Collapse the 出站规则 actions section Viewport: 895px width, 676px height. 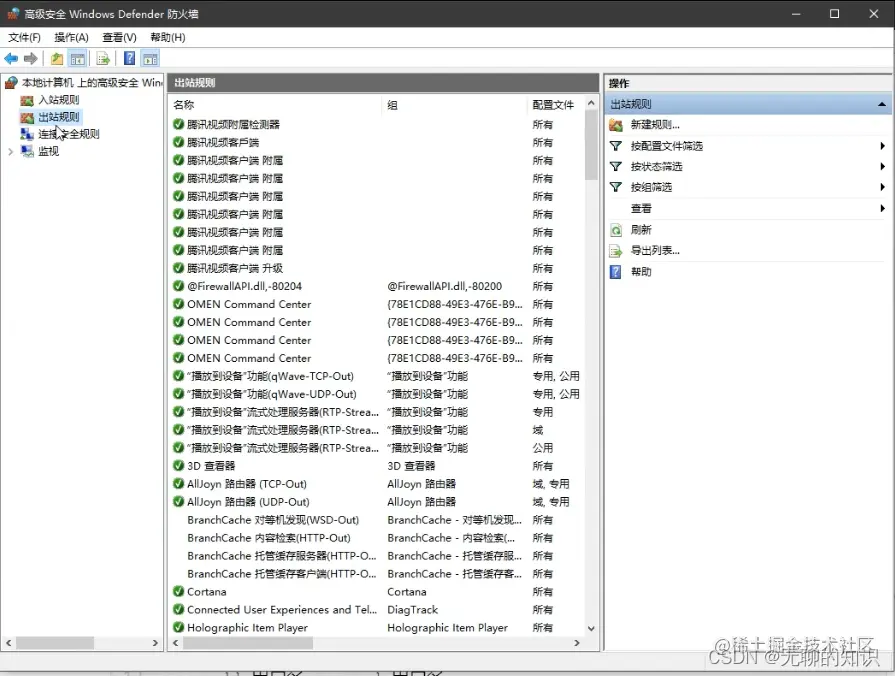point(882,104)
